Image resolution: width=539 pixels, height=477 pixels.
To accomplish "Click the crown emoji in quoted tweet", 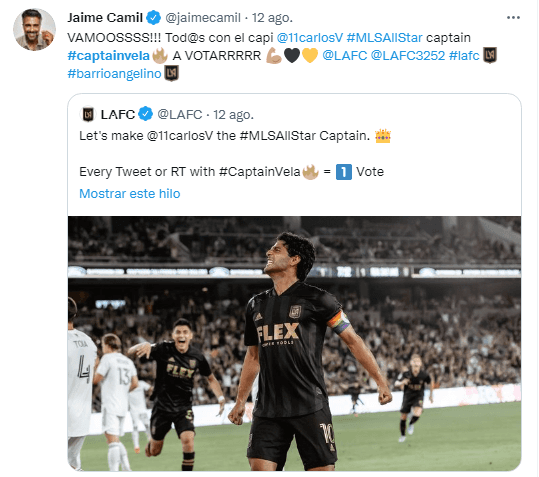I will click(x=383, y=136).
